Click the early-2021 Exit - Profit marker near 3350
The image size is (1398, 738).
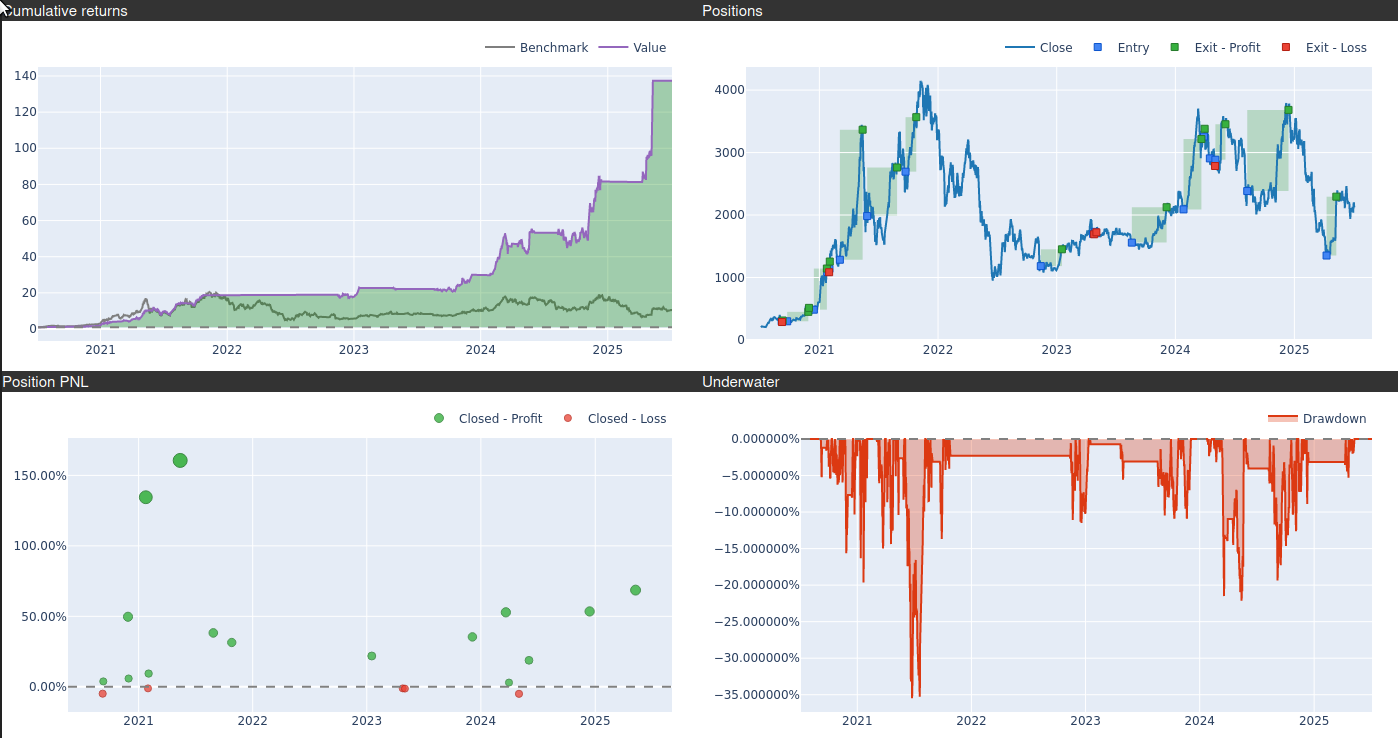tap(862, 130)
